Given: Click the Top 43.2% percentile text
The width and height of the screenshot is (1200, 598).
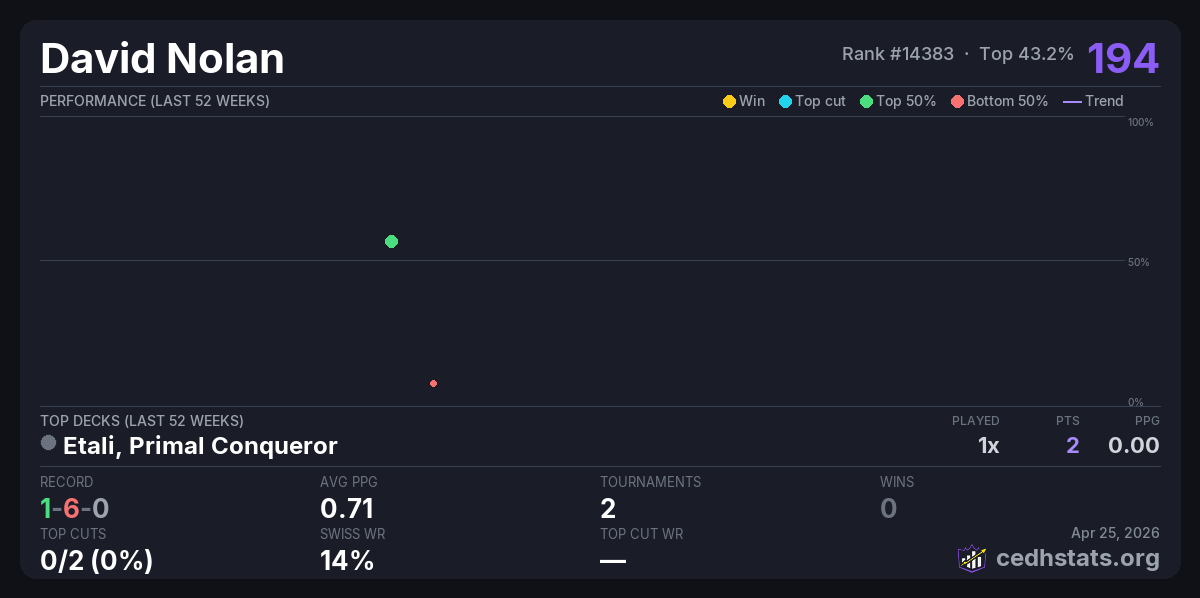Looking at the screenshot, I should (1026, 54).
